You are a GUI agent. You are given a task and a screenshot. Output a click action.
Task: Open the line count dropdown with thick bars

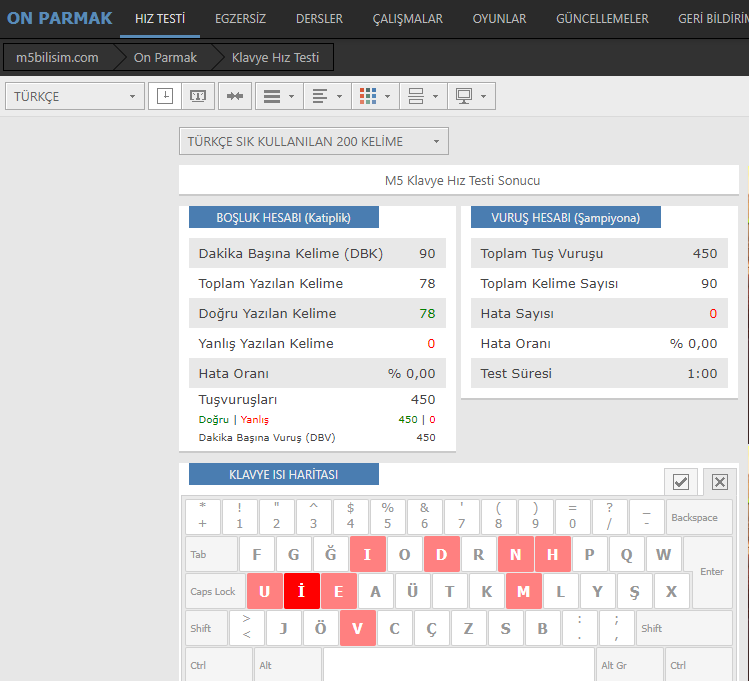coord(279,96)
